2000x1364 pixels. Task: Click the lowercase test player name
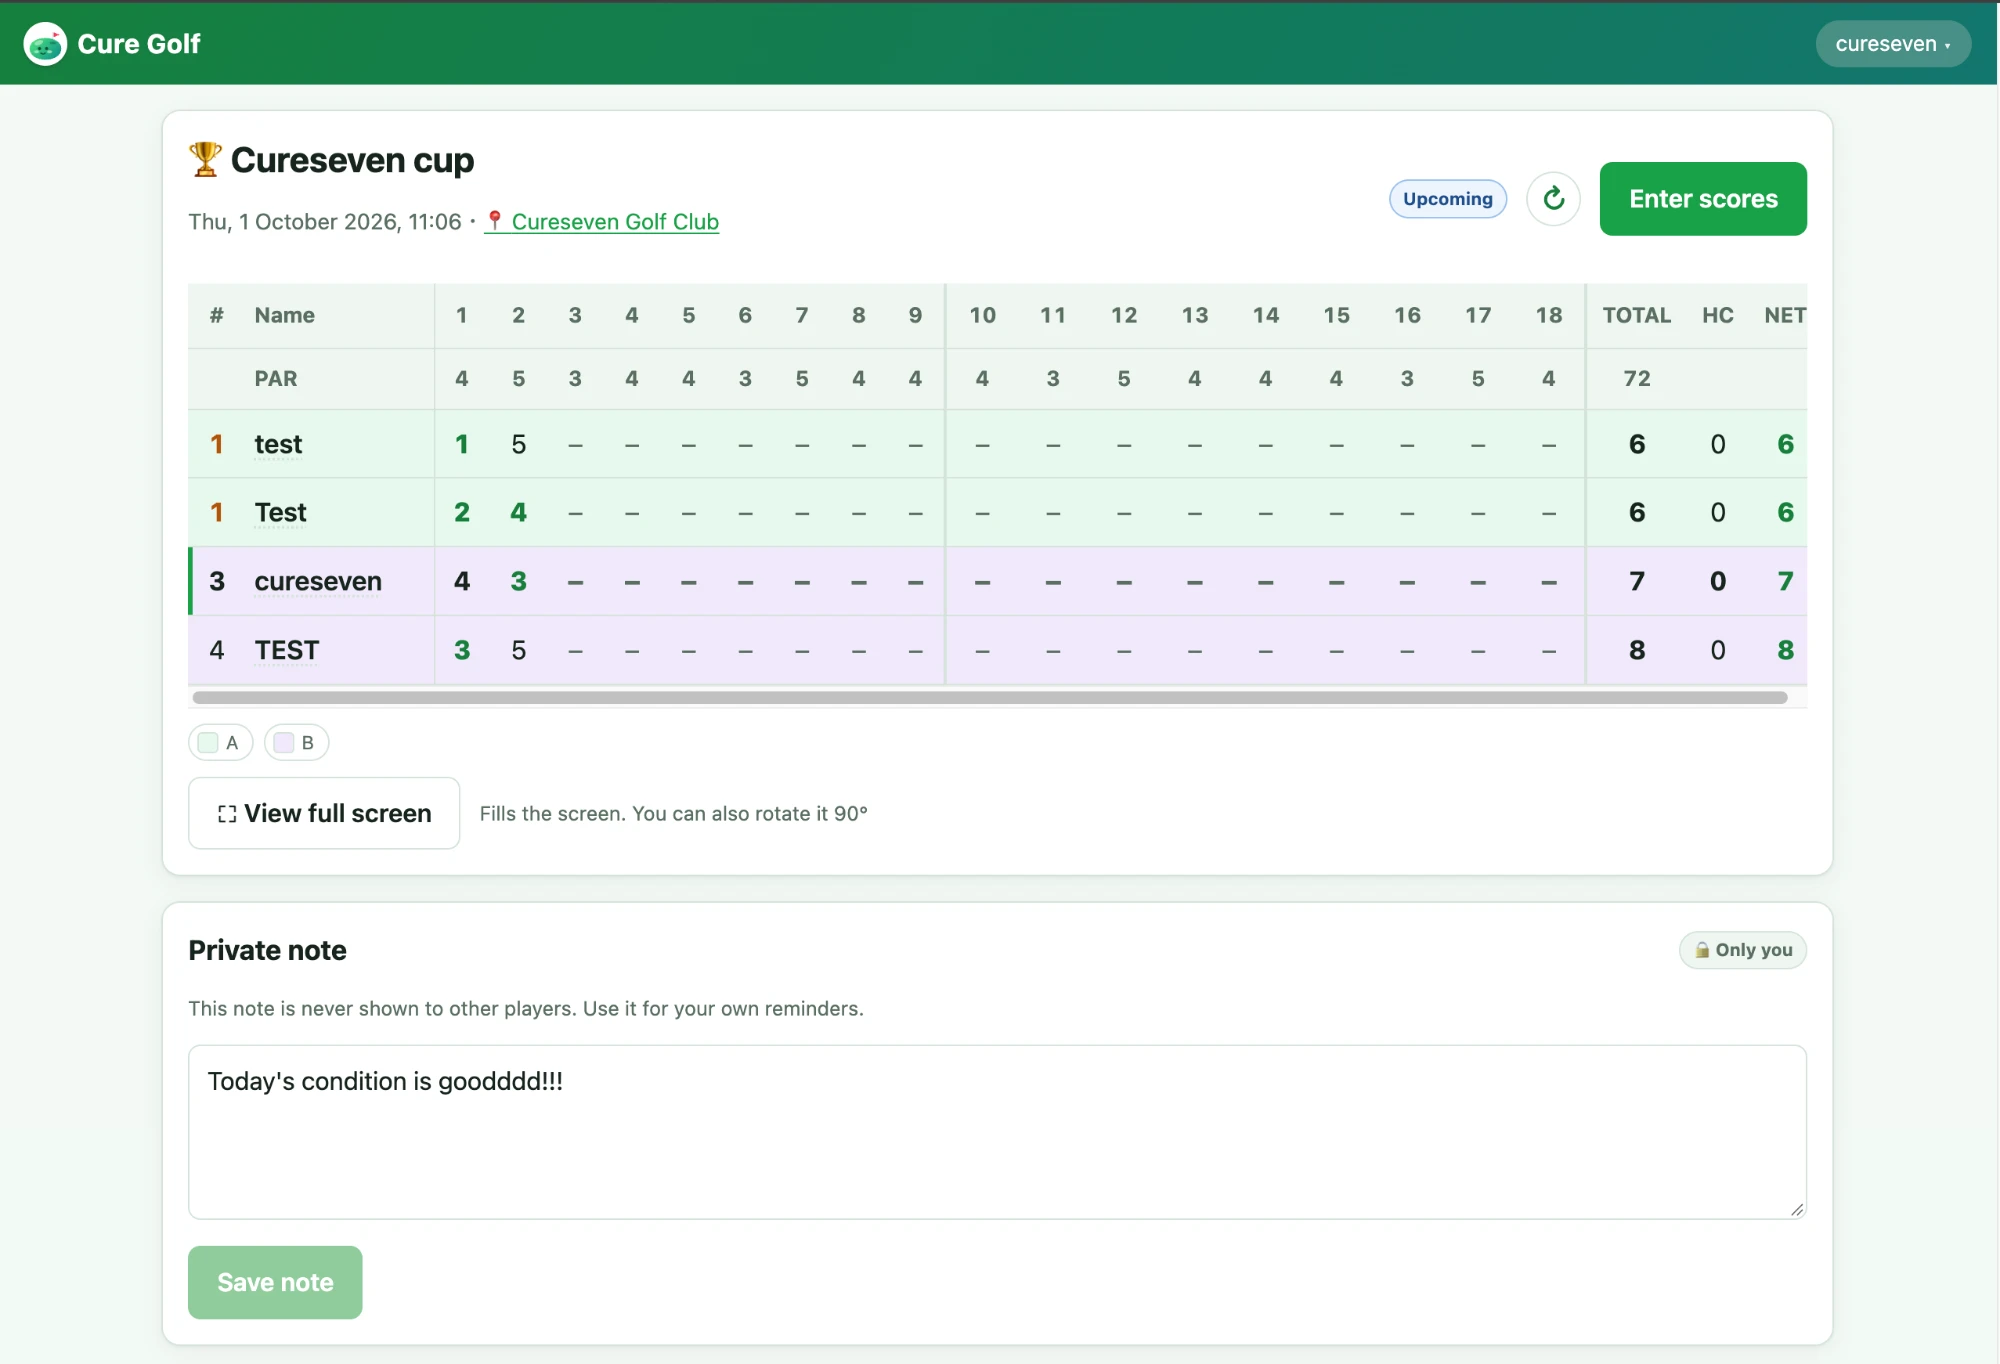coord(278,444)
